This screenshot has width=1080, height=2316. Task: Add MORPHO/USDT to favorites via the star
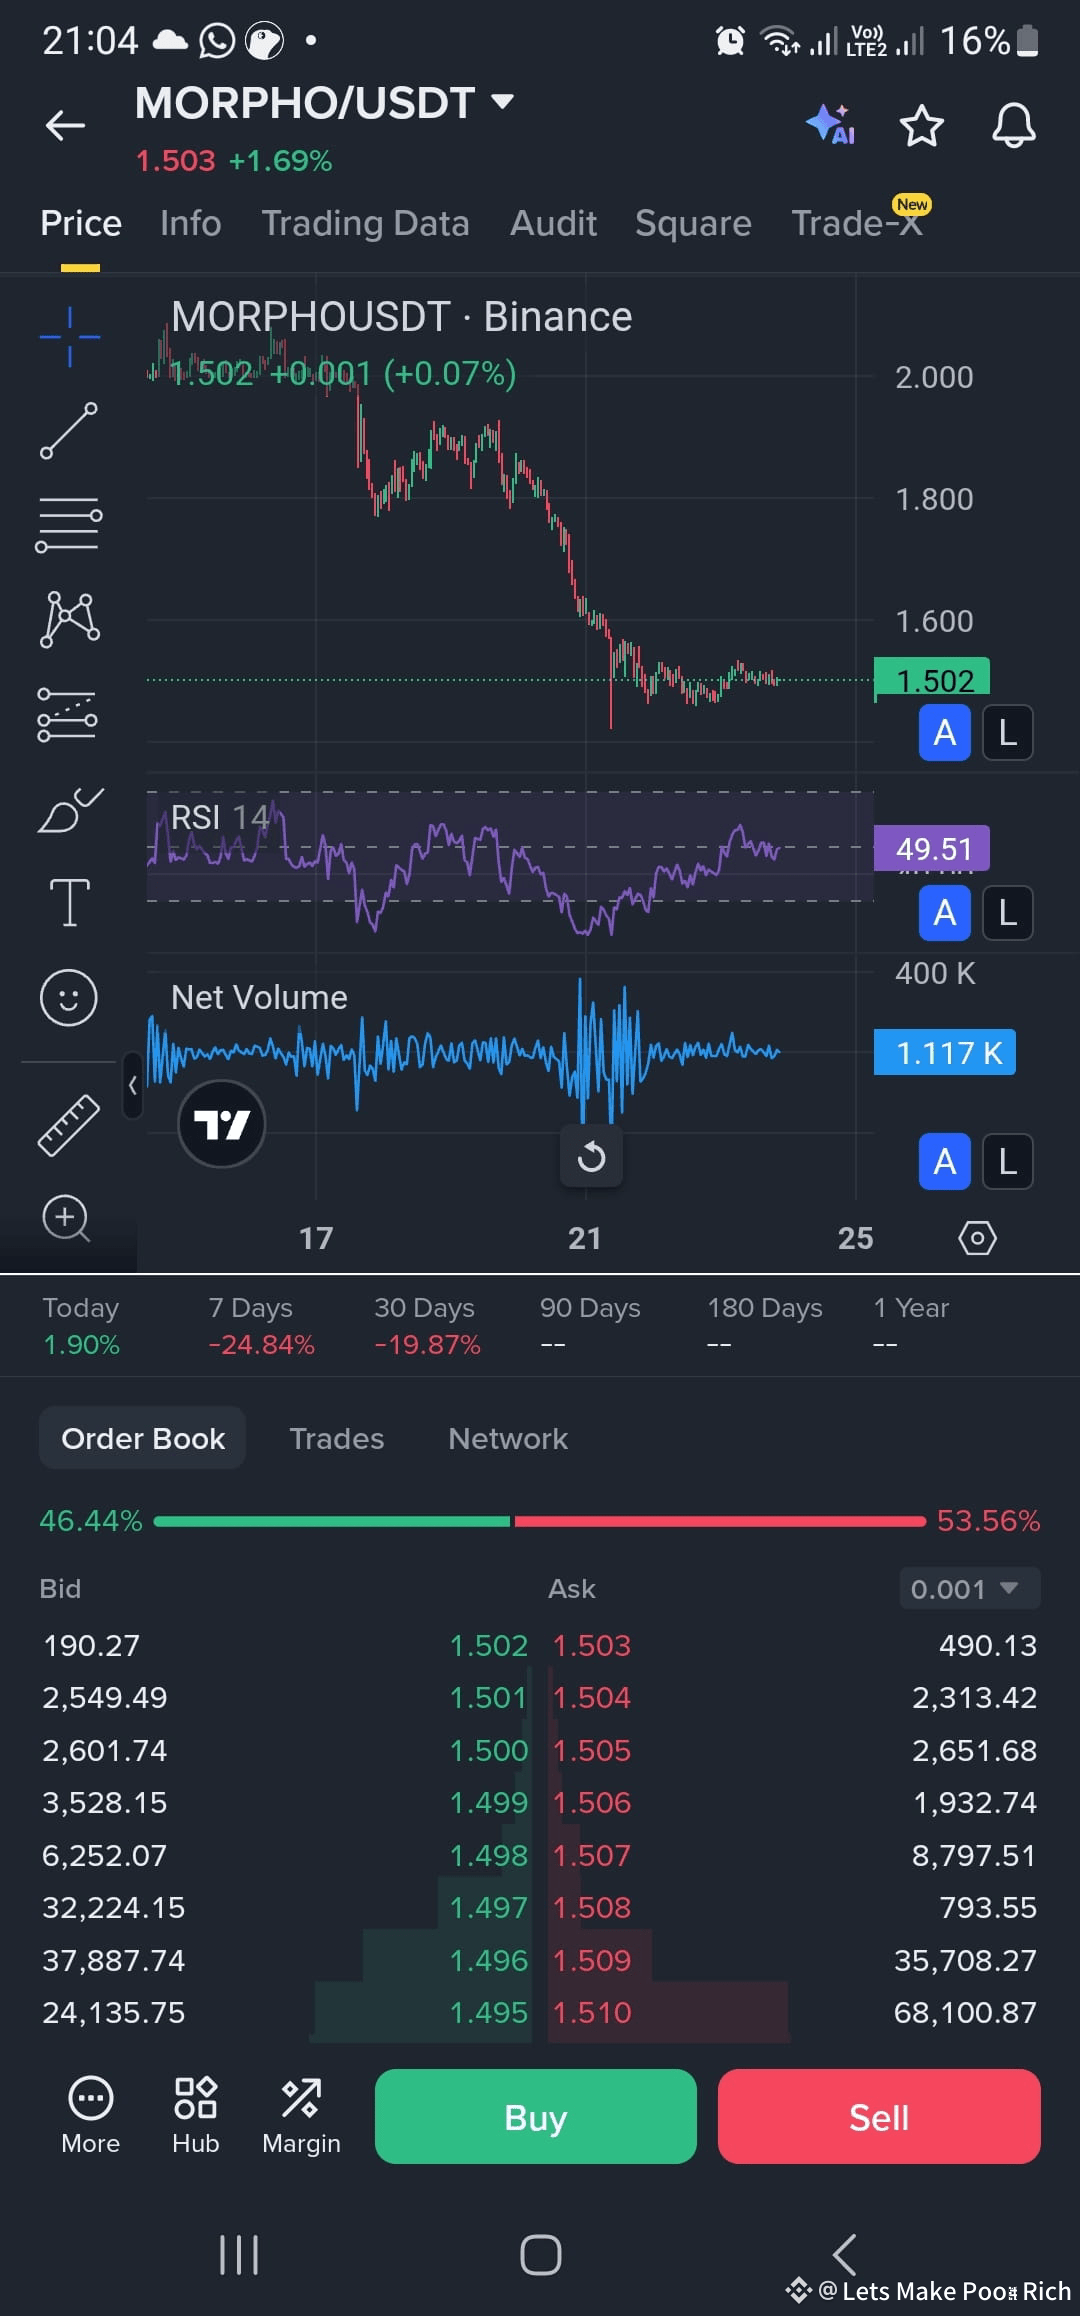tap(921, 125)
